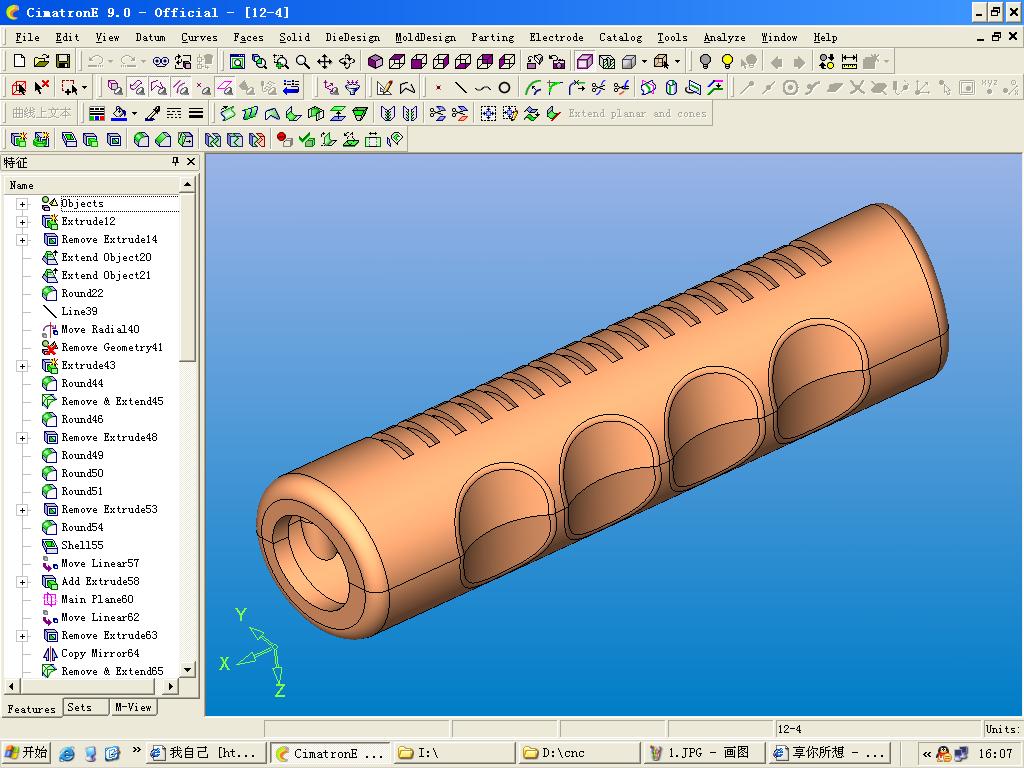Screen dimensions: 1024x768
Task: Click the eyedropper pick attributes icon
Action: pyautogui.click(x=152, y=114)
